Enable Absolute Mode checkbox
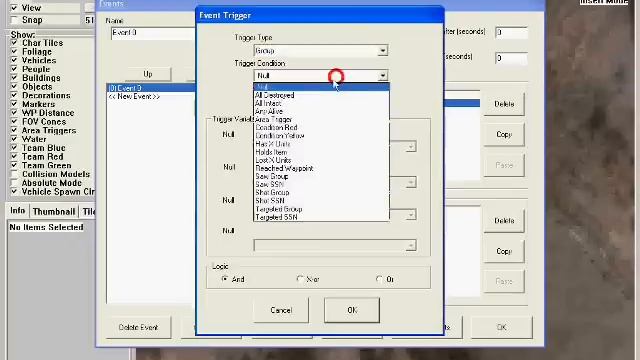 coord(14,183)
